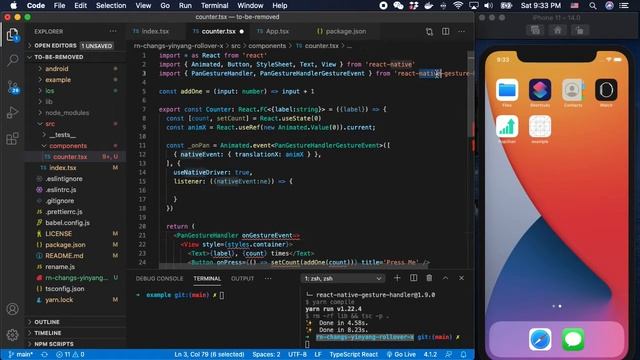This screenshot has width=640, height=360.
Task: Open Spotlight search in macOS menu bar
Action: [x=593, y=6]
